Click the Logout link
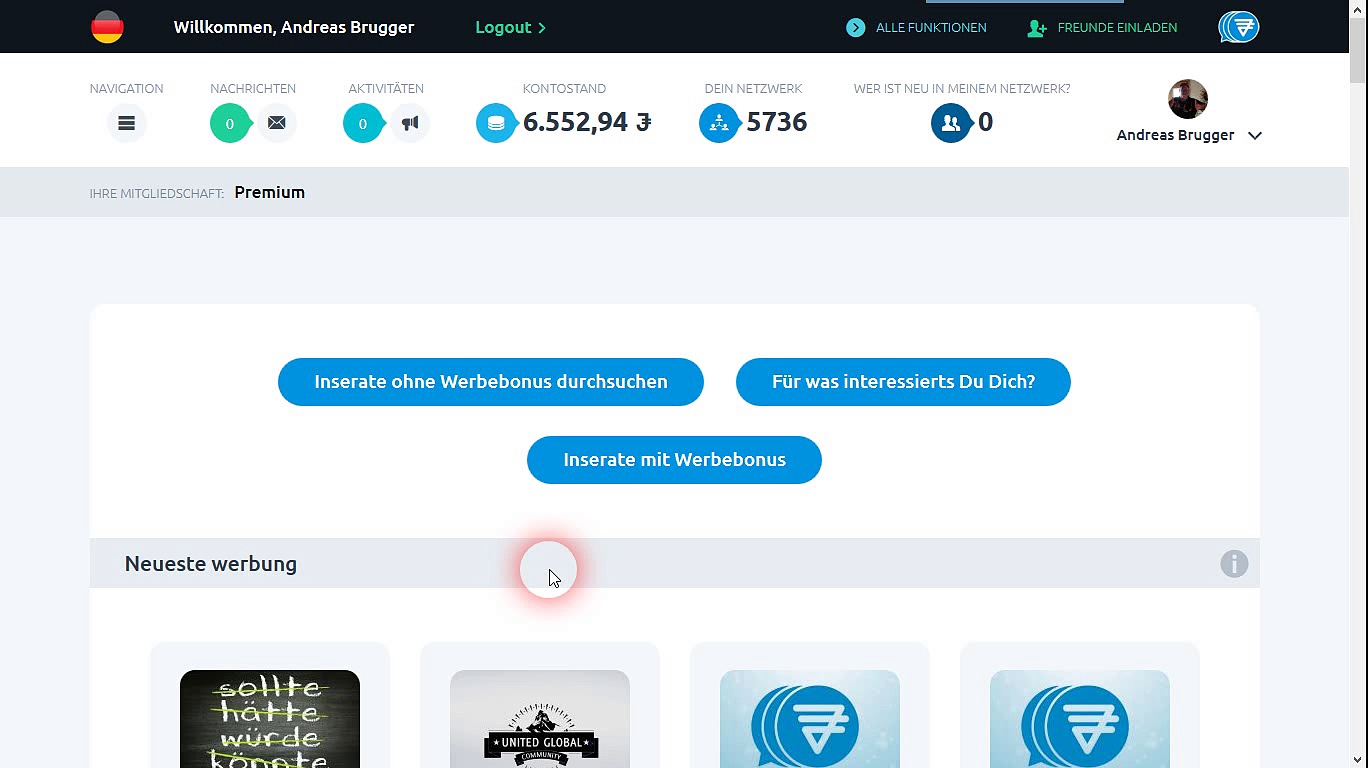This screenshot has height=768, width=1368. [510, 27]
